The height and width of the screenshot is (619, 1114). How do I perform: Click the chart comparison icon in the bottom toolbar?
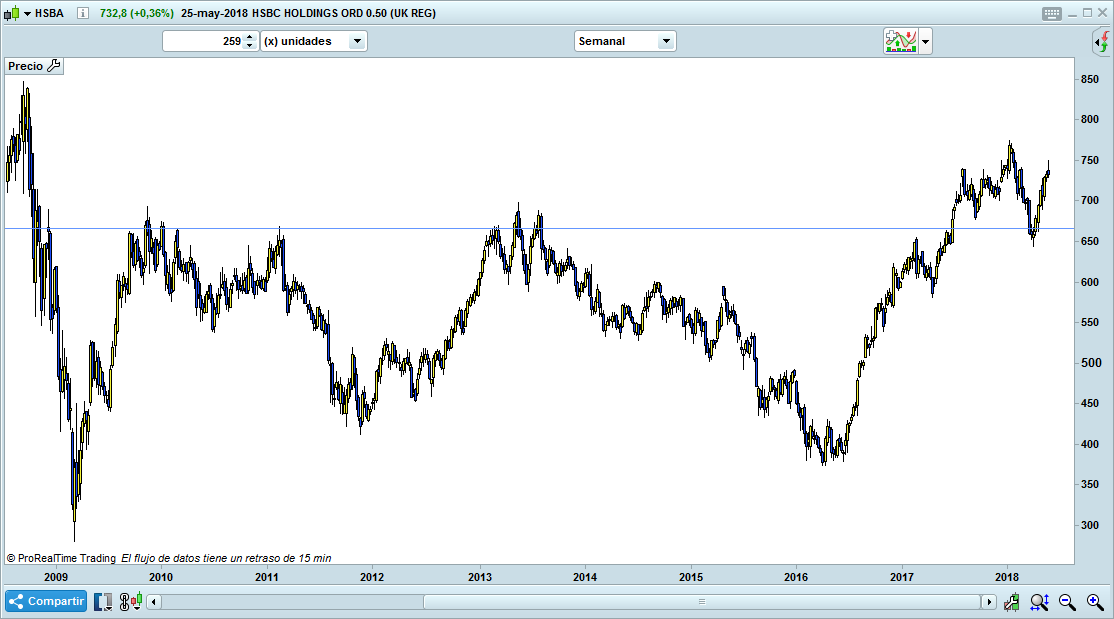(x=103, y=601)
